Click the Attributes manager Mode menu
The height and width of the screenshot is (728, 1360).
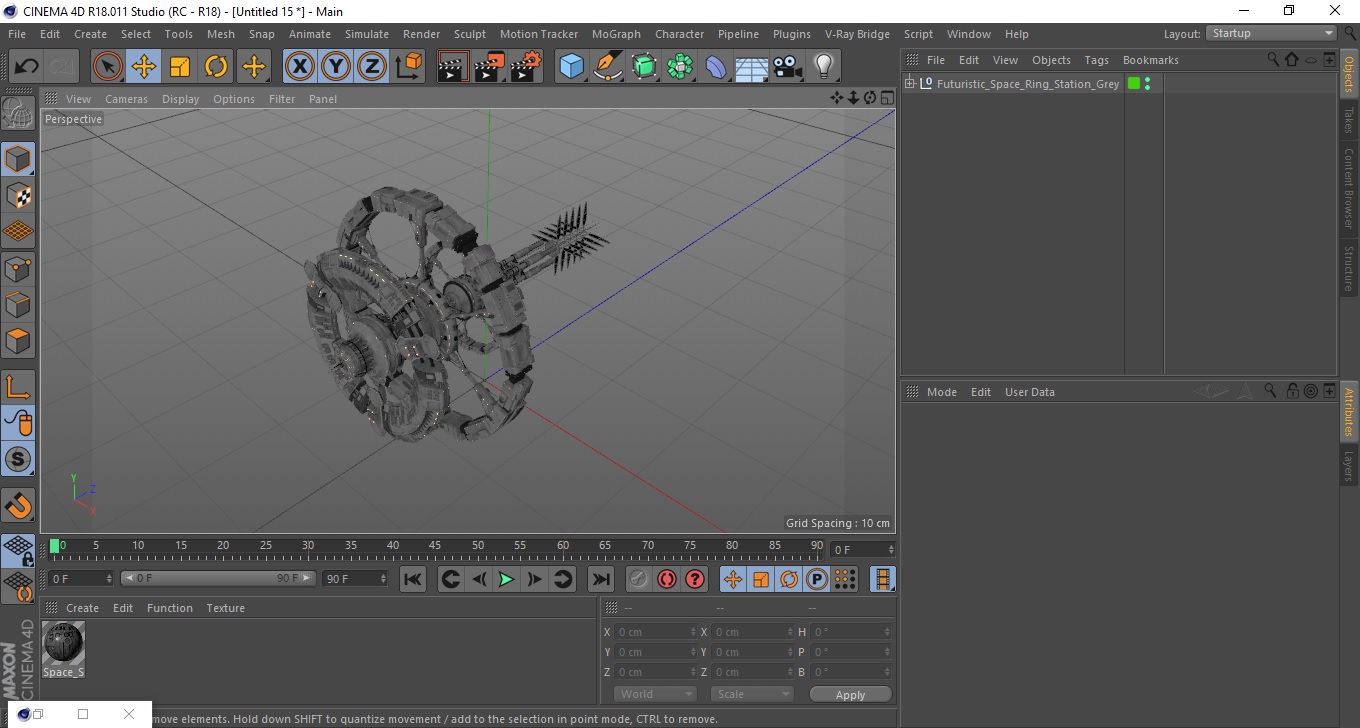[941, 392]
